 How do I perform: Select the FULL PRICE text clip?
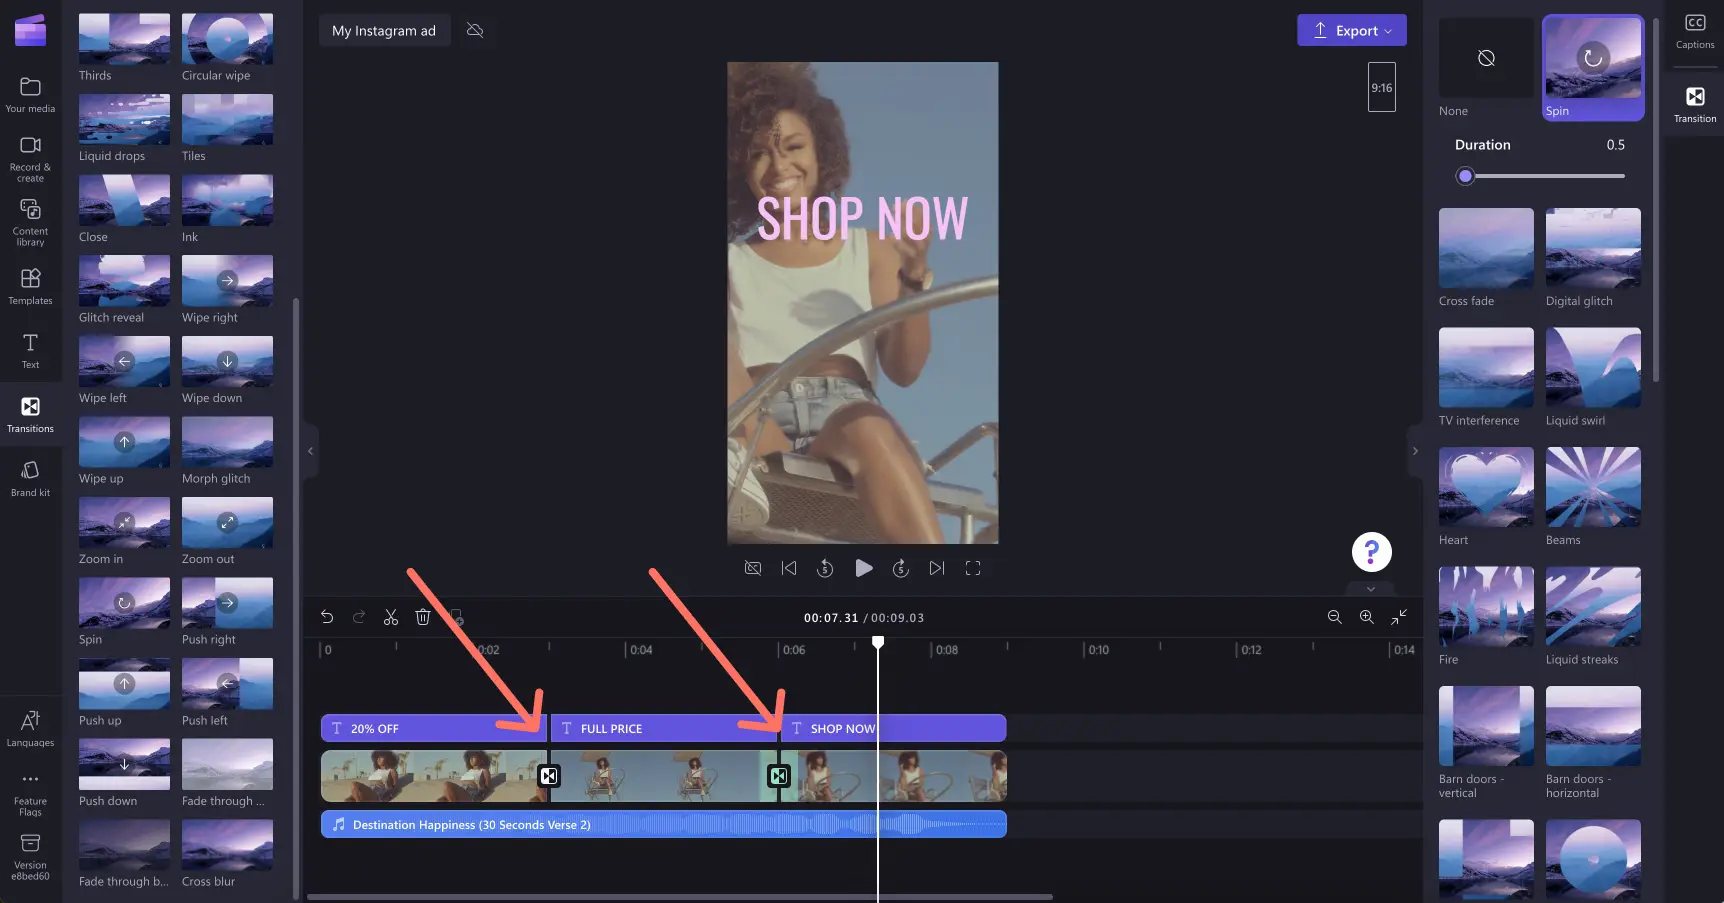664,728
